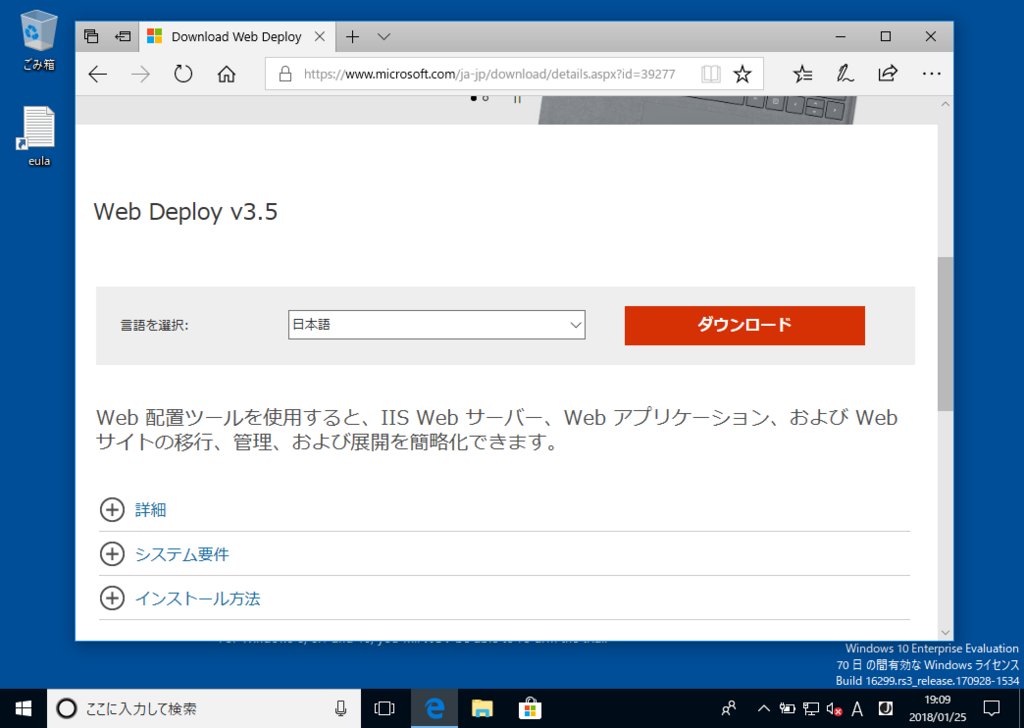The image size is (1024, 728).
Task: Open the clock showing 19:09
Action: click(937, 708)
